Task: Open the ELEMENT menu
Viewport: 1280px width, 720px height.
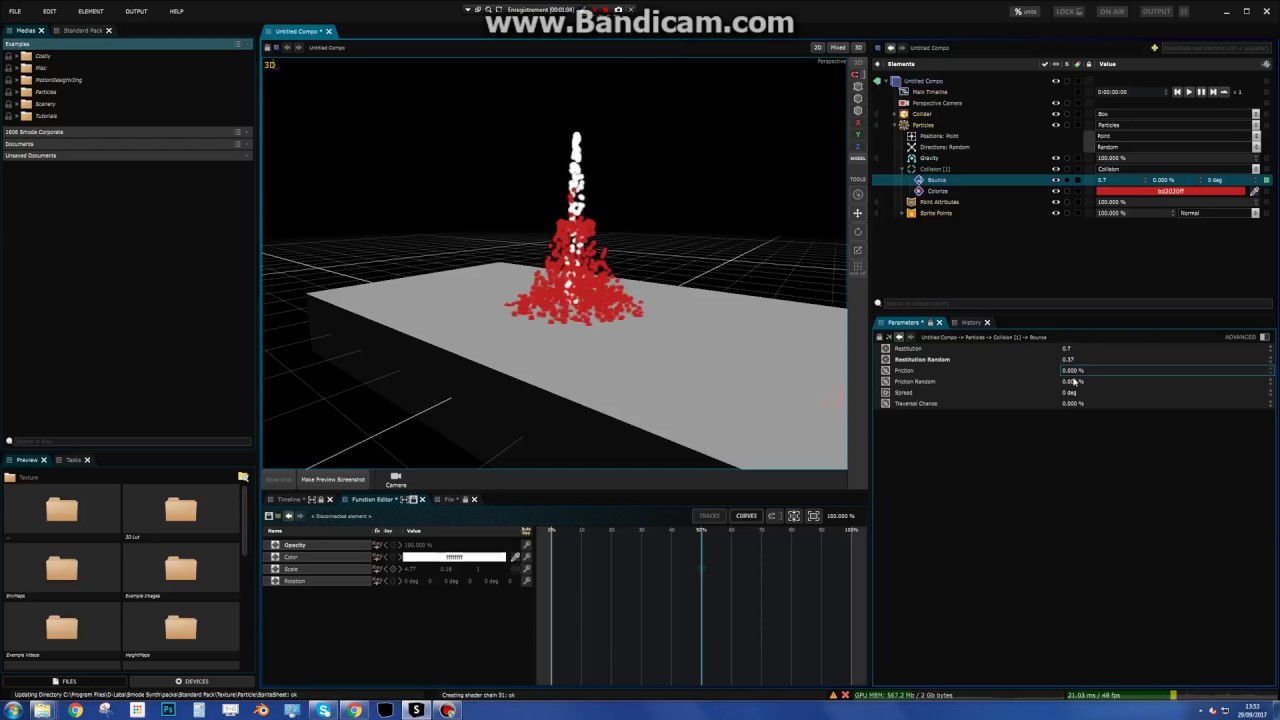Action: (90, 11)
